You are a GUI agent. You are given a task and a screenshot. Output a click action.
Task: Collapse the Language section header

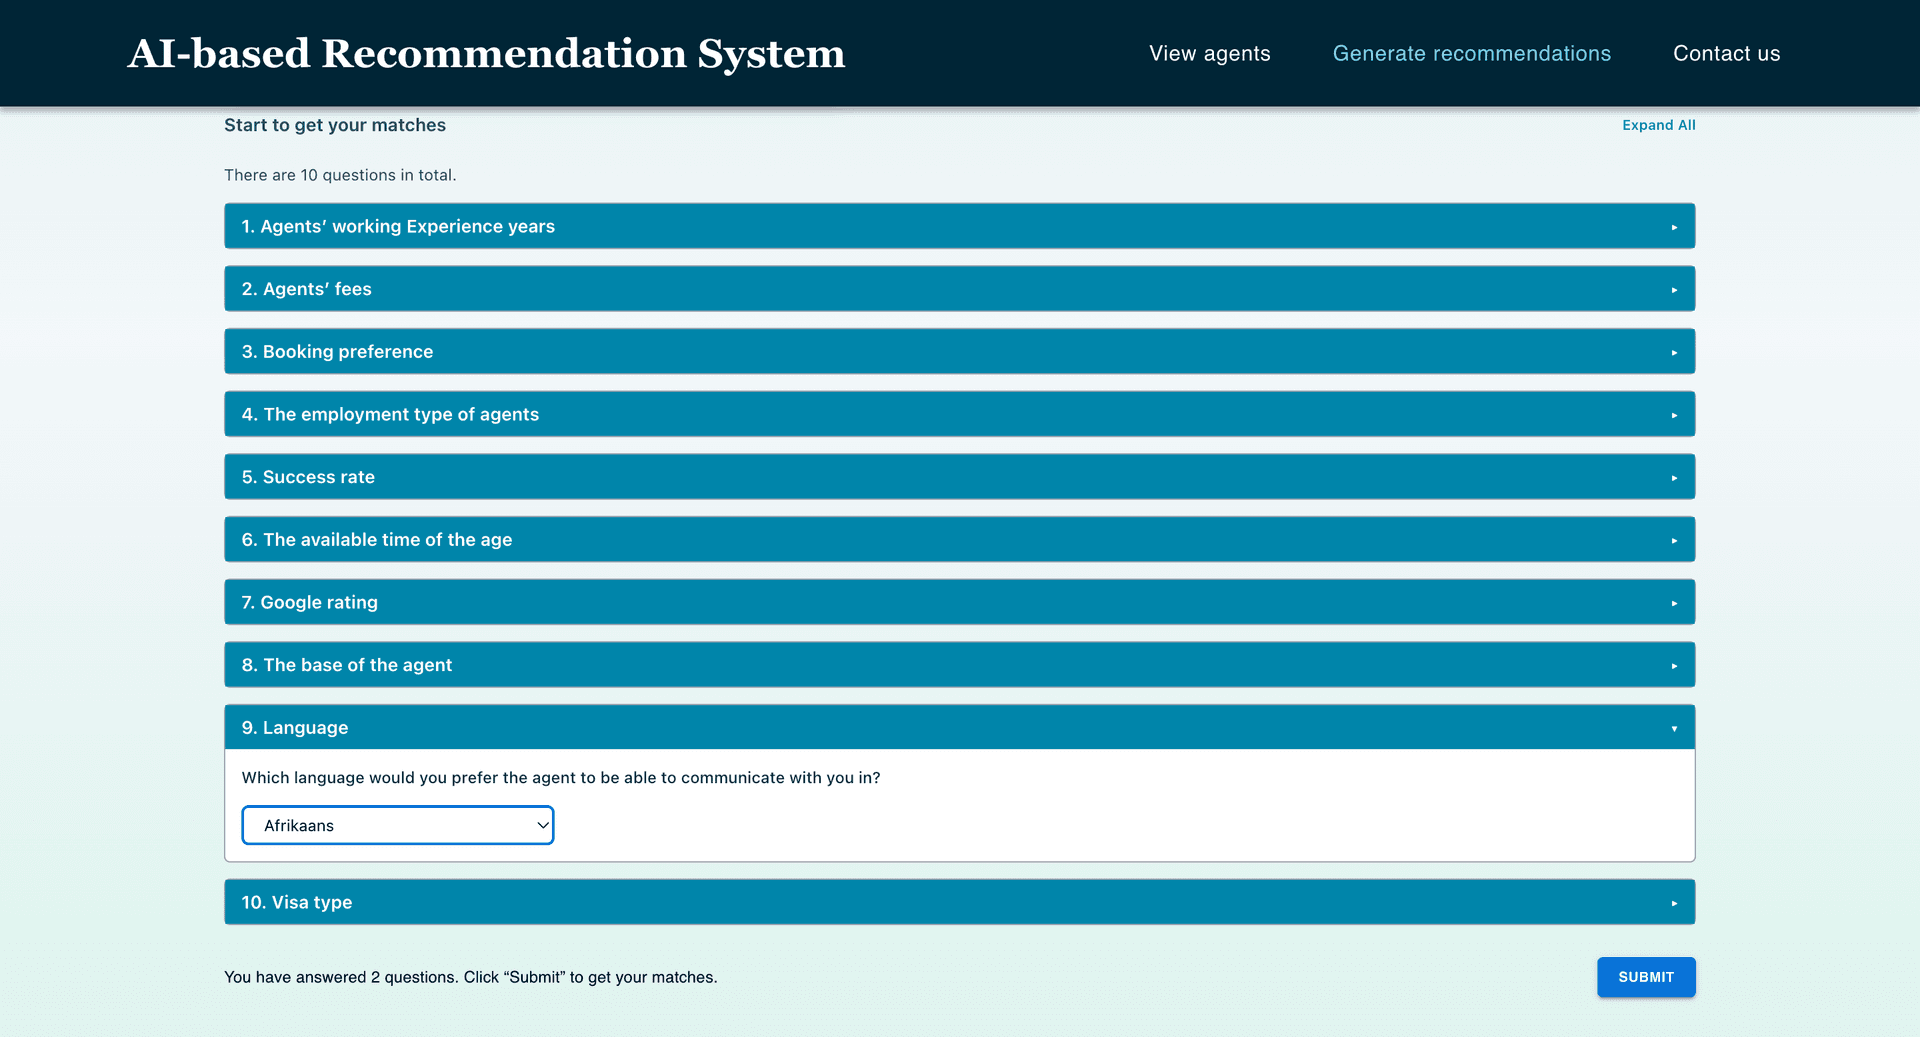(x=958, y=727)
